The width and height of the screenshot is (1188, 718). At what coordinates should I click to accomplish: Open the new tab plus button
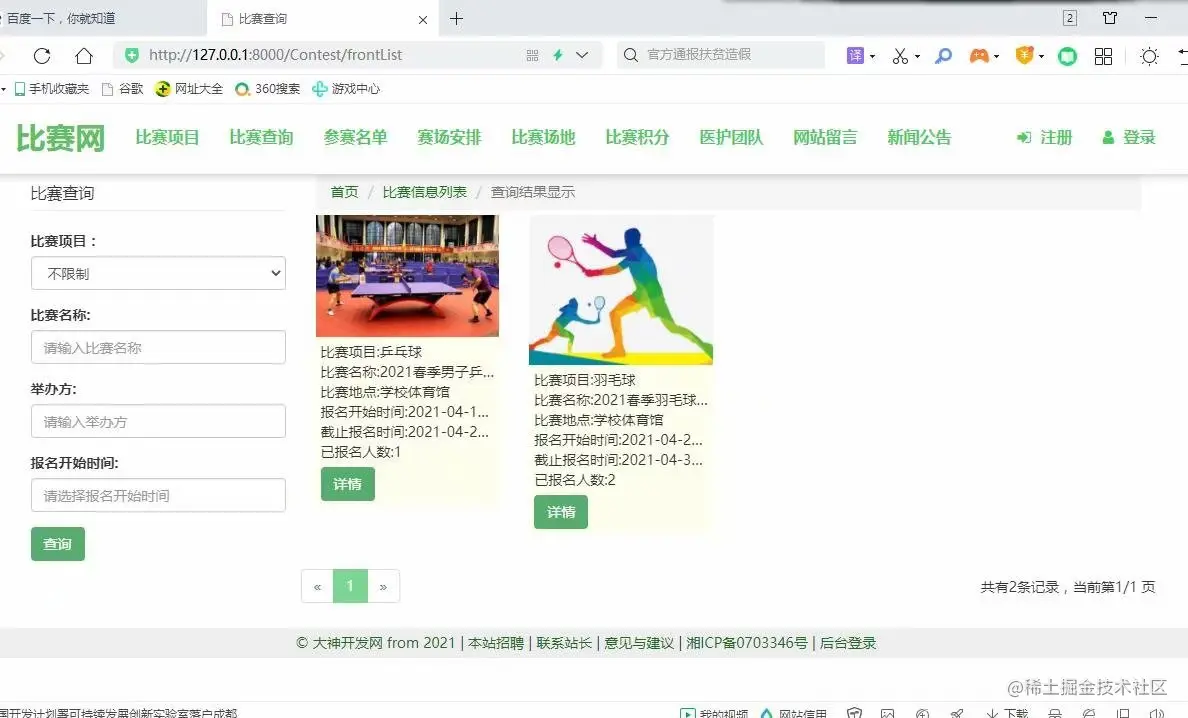(x=456, y=19)
